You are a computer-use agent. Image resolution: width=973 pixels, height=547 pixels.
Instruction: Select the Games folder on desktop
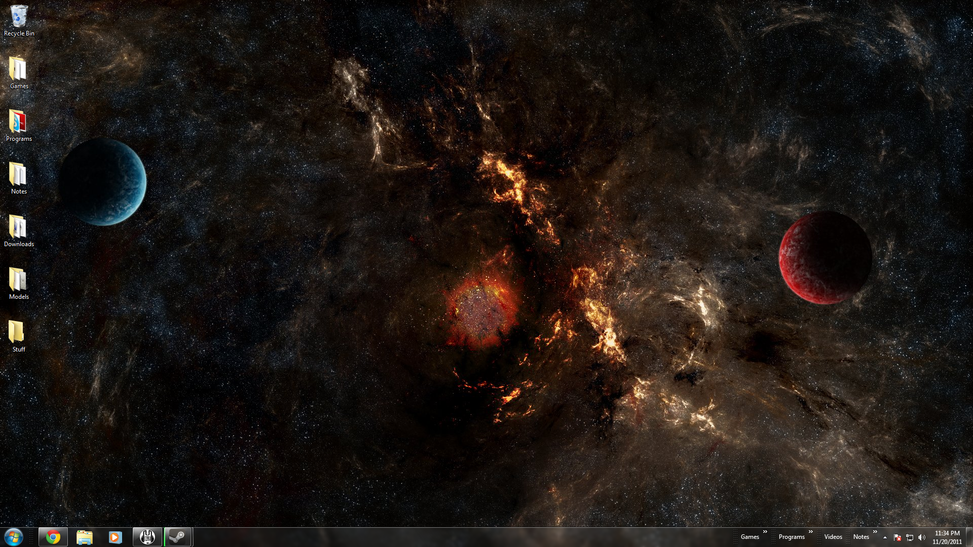pyautogui.click(x=18, y=70)
